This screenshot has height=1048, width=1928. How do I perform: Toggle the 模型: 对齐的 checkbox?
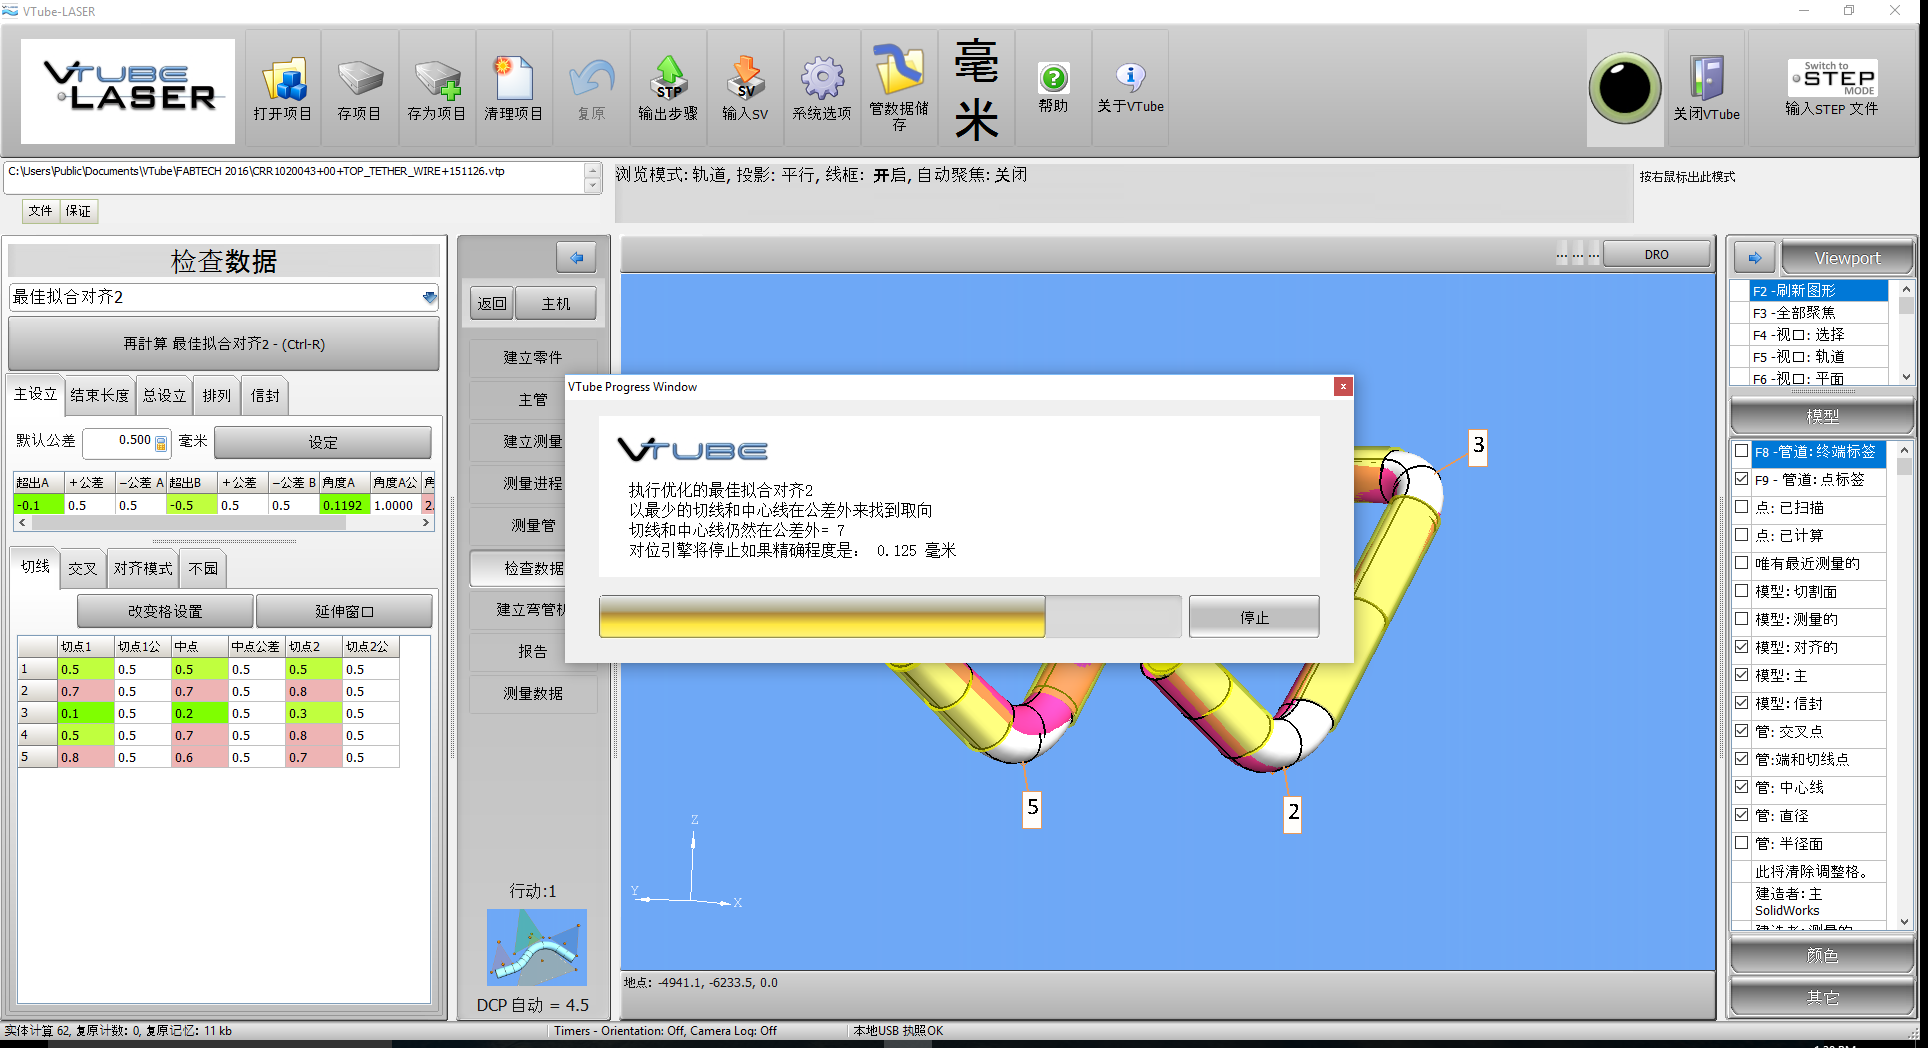[1742, 647]
